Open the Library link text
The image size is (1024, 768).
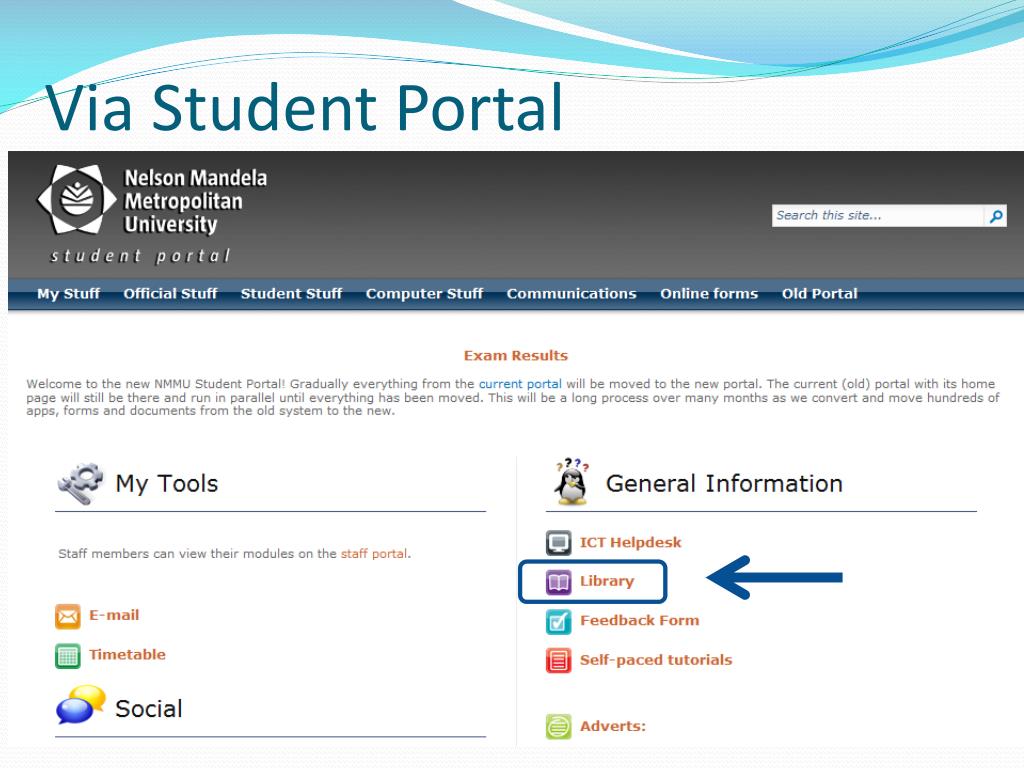(x=607, y=581)
